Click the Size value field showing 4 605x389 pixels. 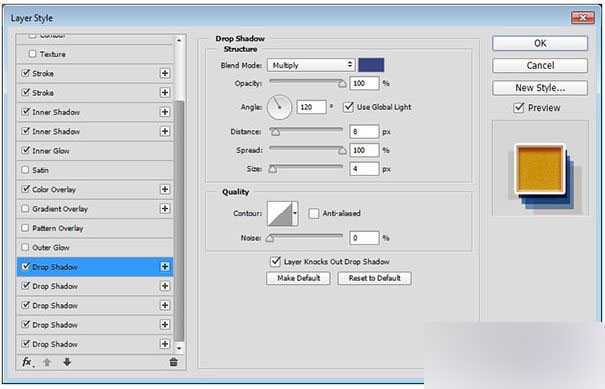click(x=364, y=169)
